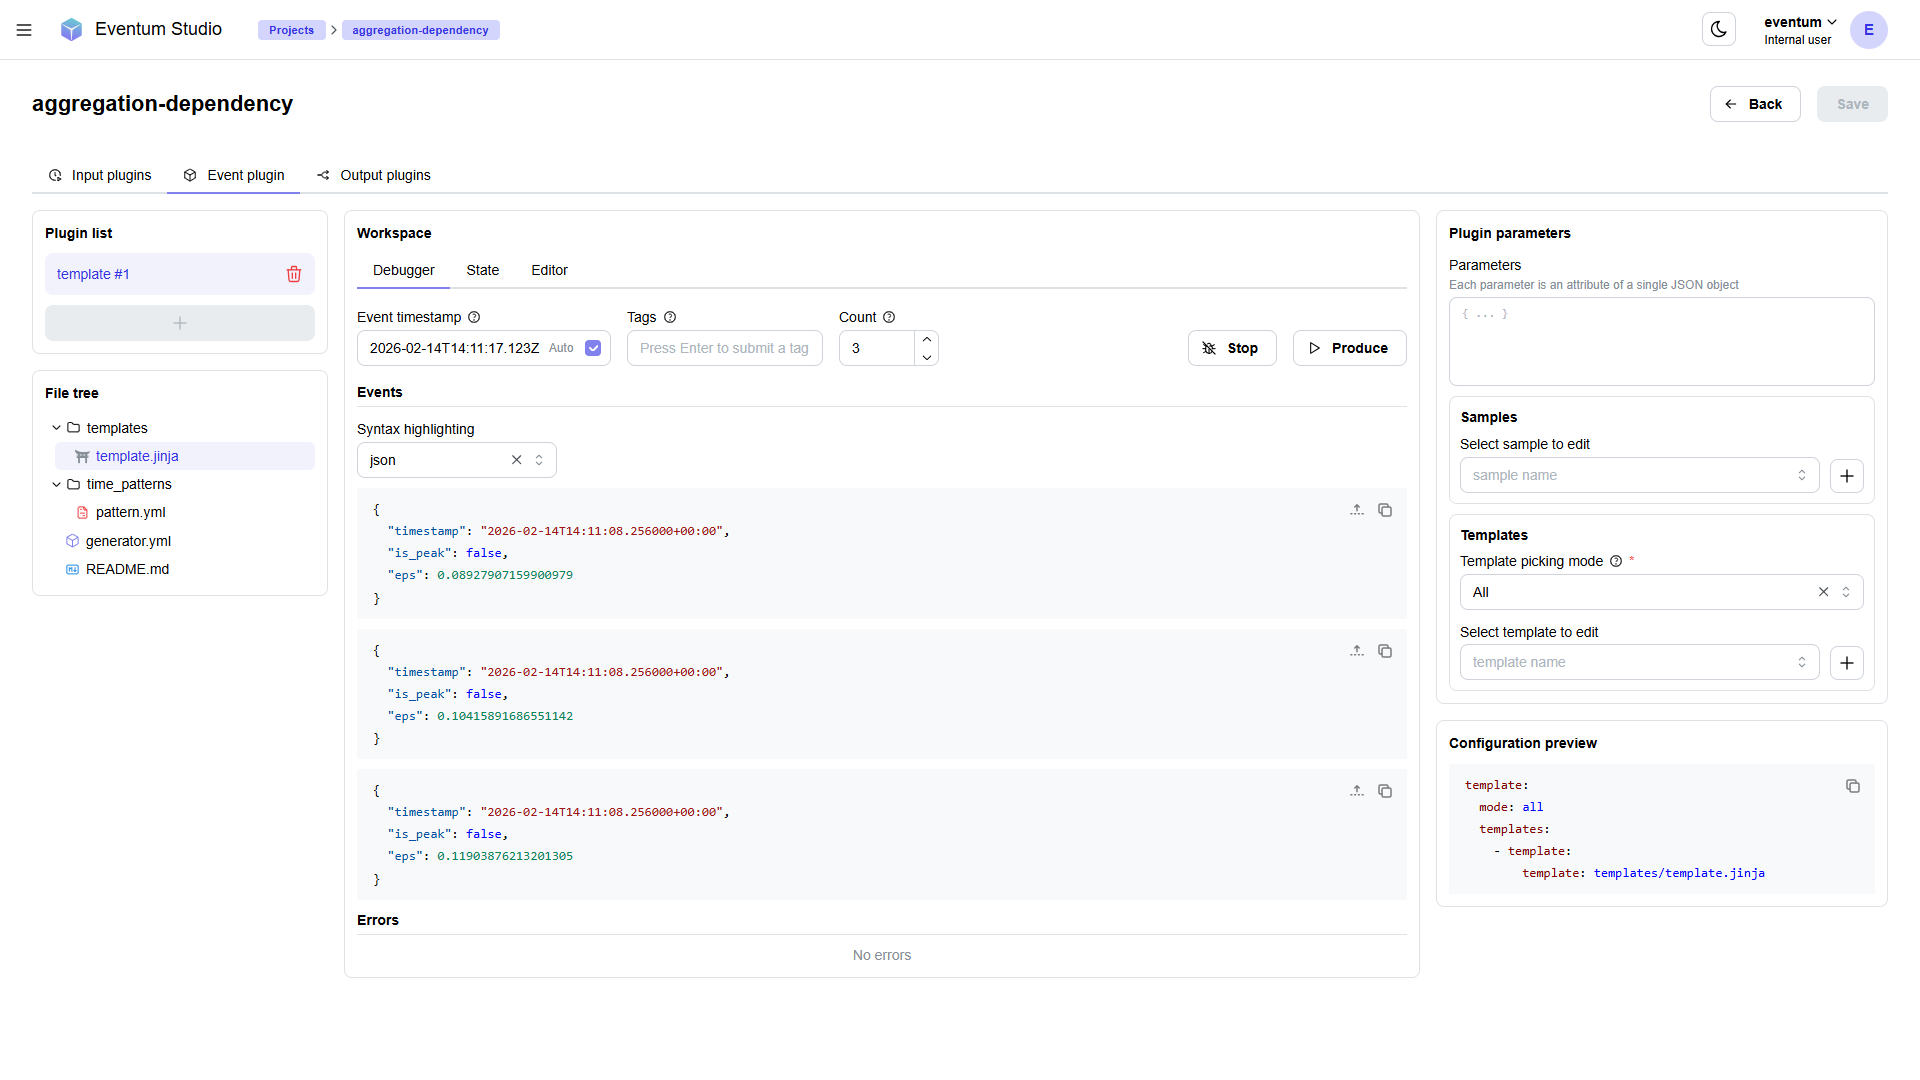
Task: Delete template #1 with trash icon
Action: click(294, 274)
